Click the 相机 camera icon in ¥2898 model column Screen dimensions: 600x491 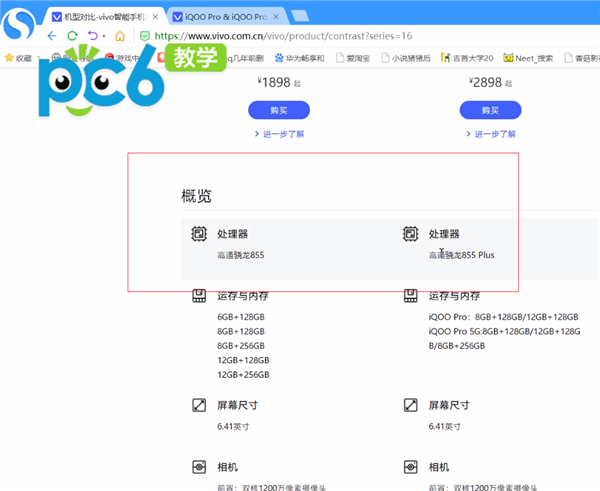pyautogui.click(x=411, y=467)
